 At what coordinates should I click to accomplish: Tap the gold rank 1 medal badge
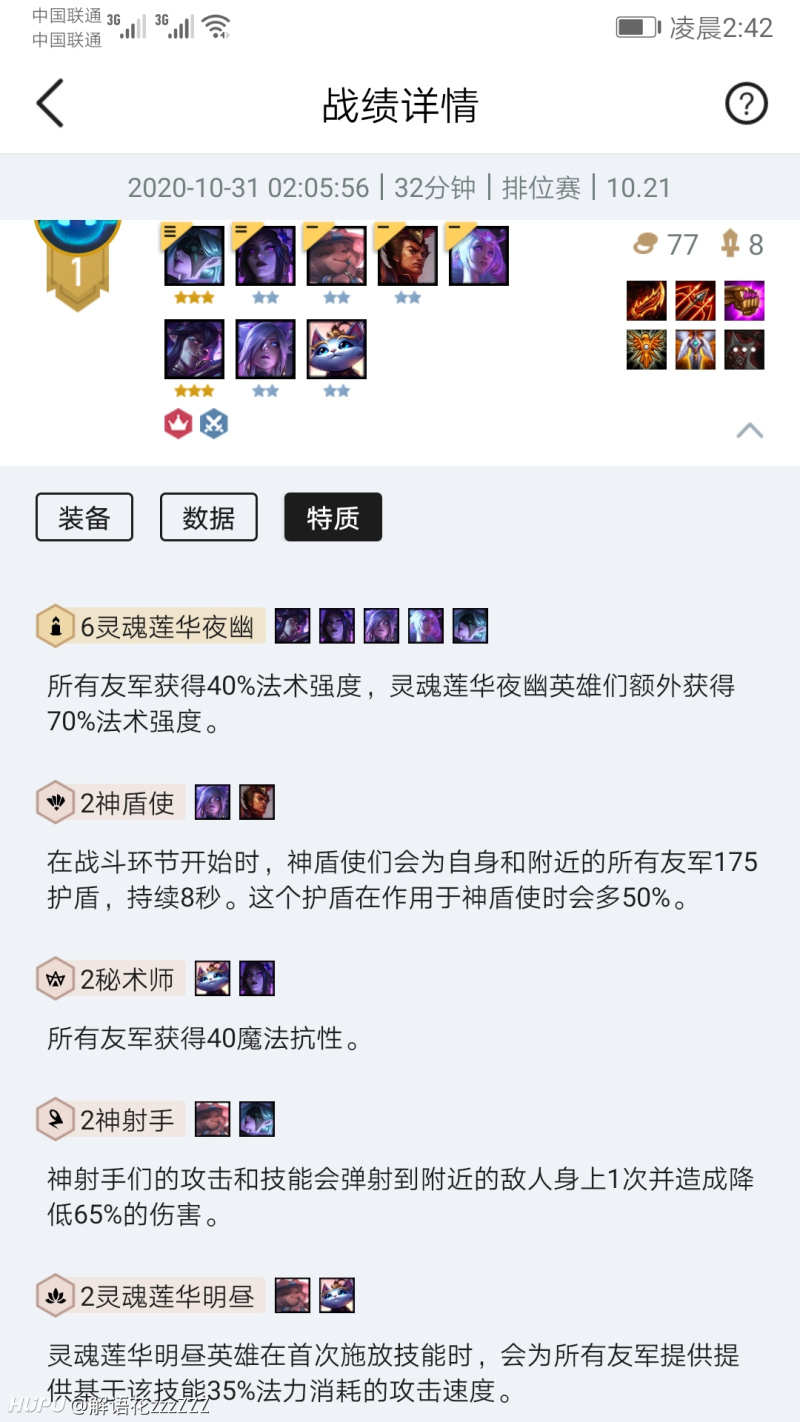pos(78,262)
